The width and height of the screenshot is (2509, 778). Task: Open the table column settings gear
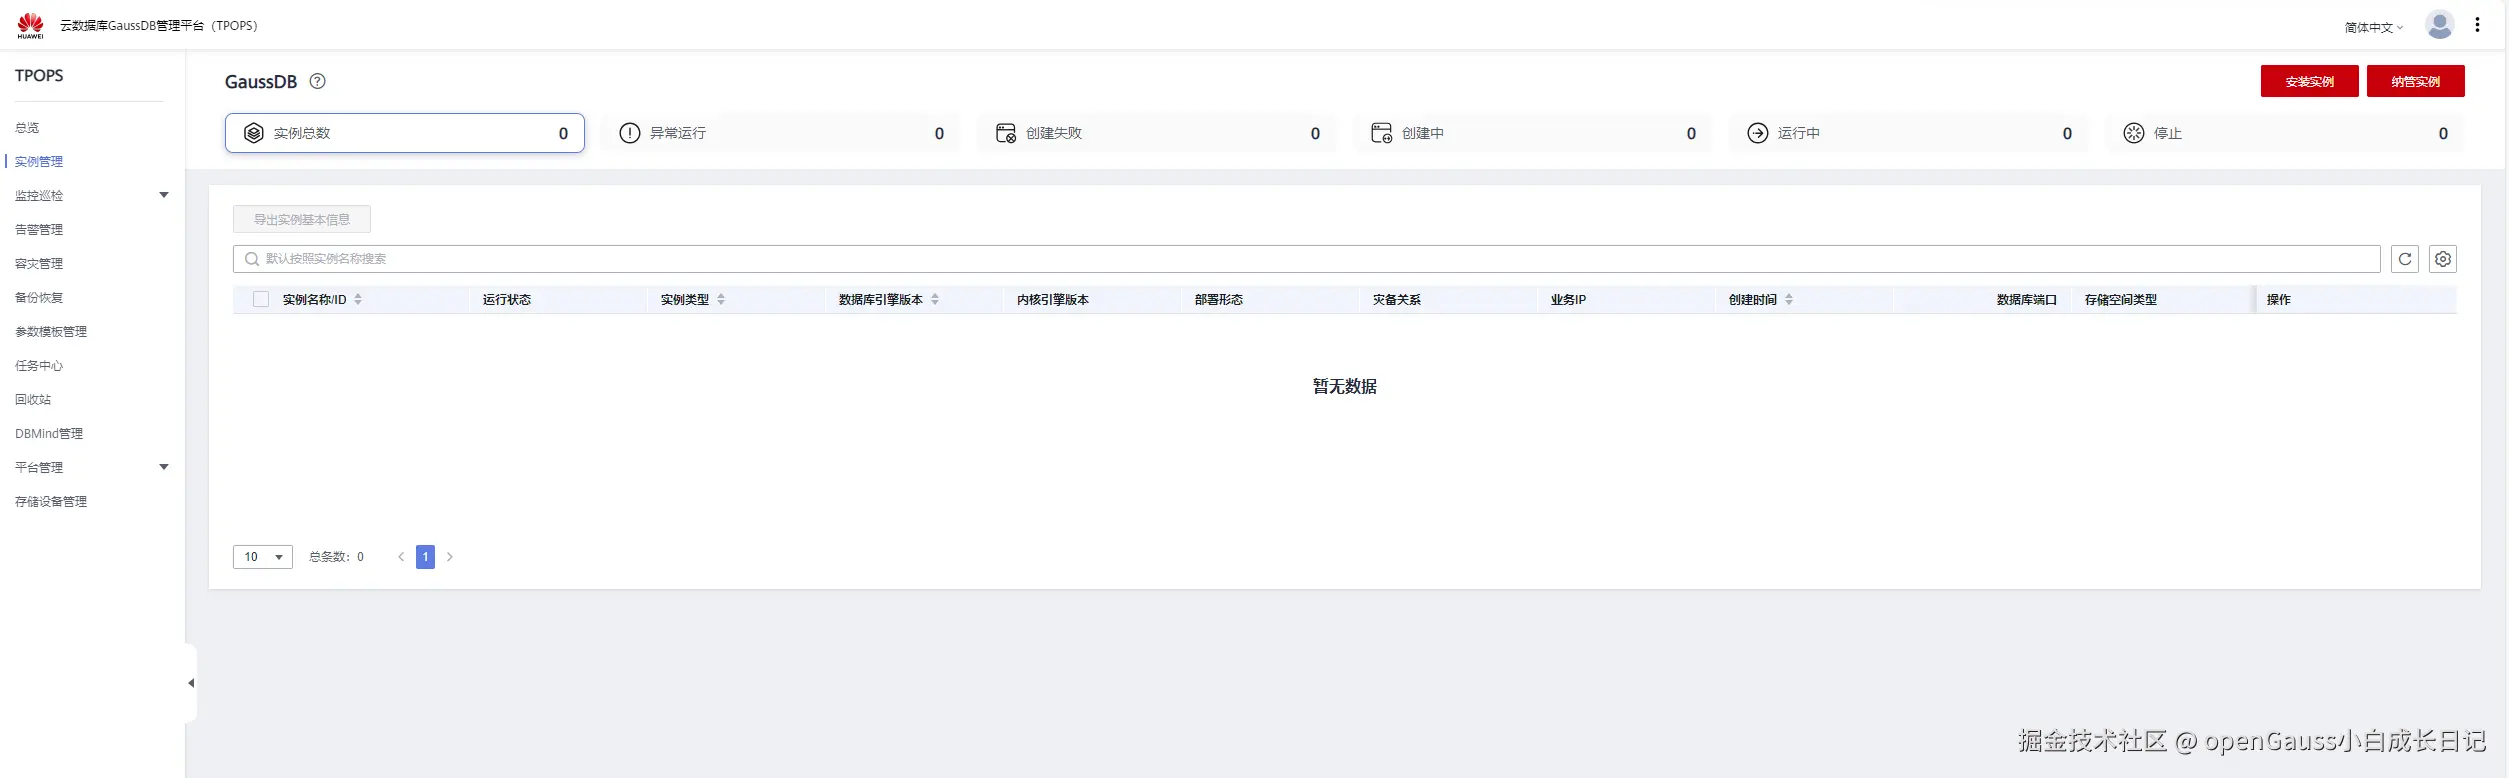(x=2443, y=259)
